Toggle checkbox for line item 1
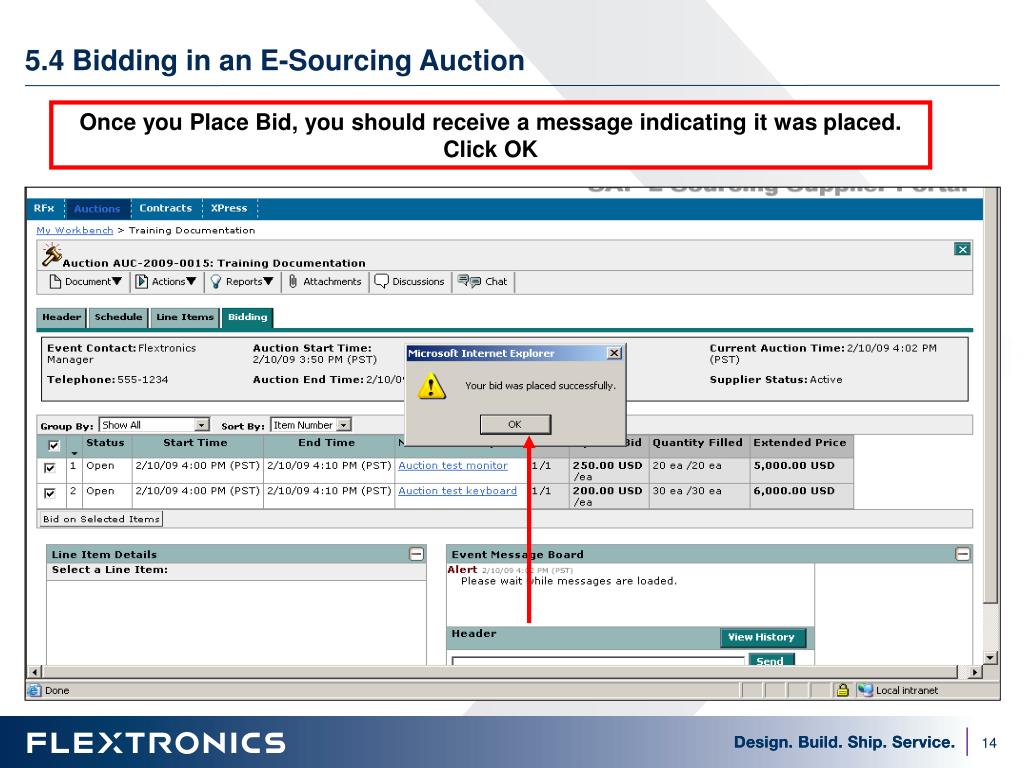Image resolution: width=1024 pixels, height=768 pixels. click(x=50, y=468)
